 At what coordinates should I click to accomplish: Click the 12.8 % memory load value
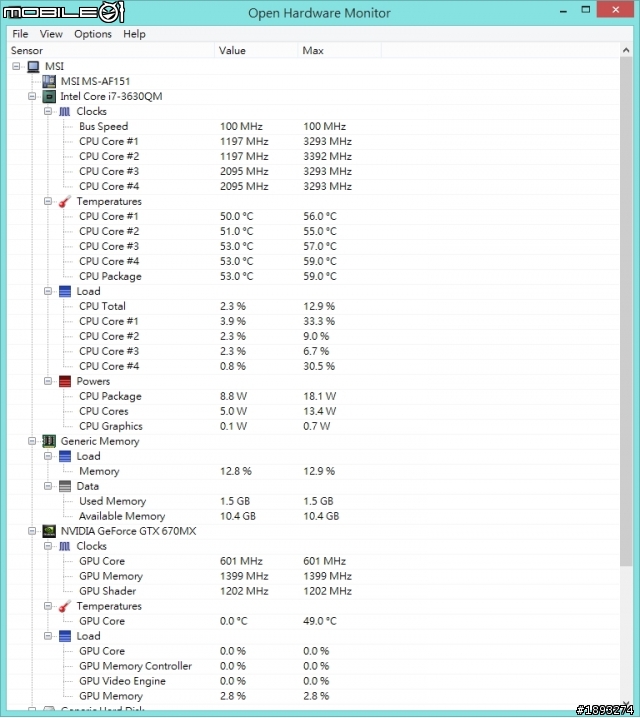click(x=236, y=471)
